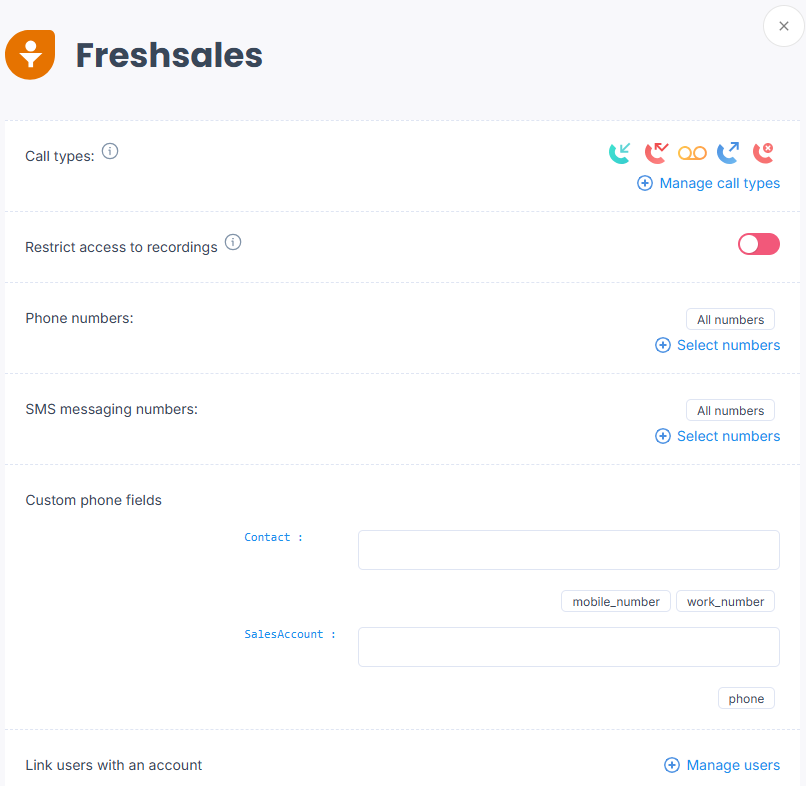This screenshot has height=786, width=806.
Task: Click the missed call type icon
Action: click(x=656, y=153)
